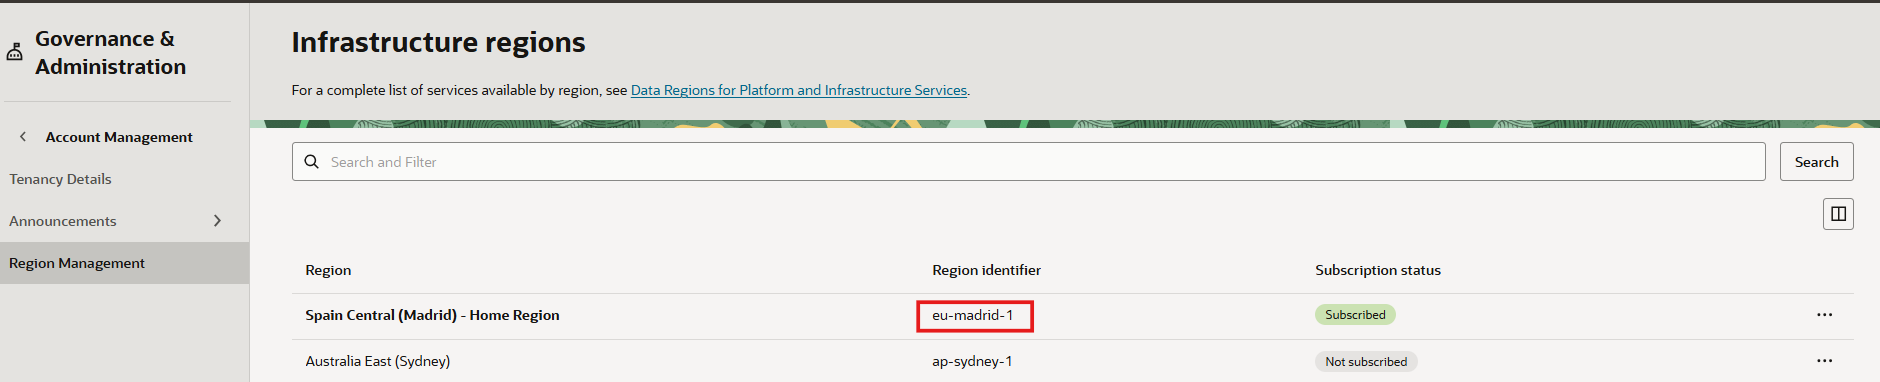Open Data Regions for Platform link

[x=799, y=90]
